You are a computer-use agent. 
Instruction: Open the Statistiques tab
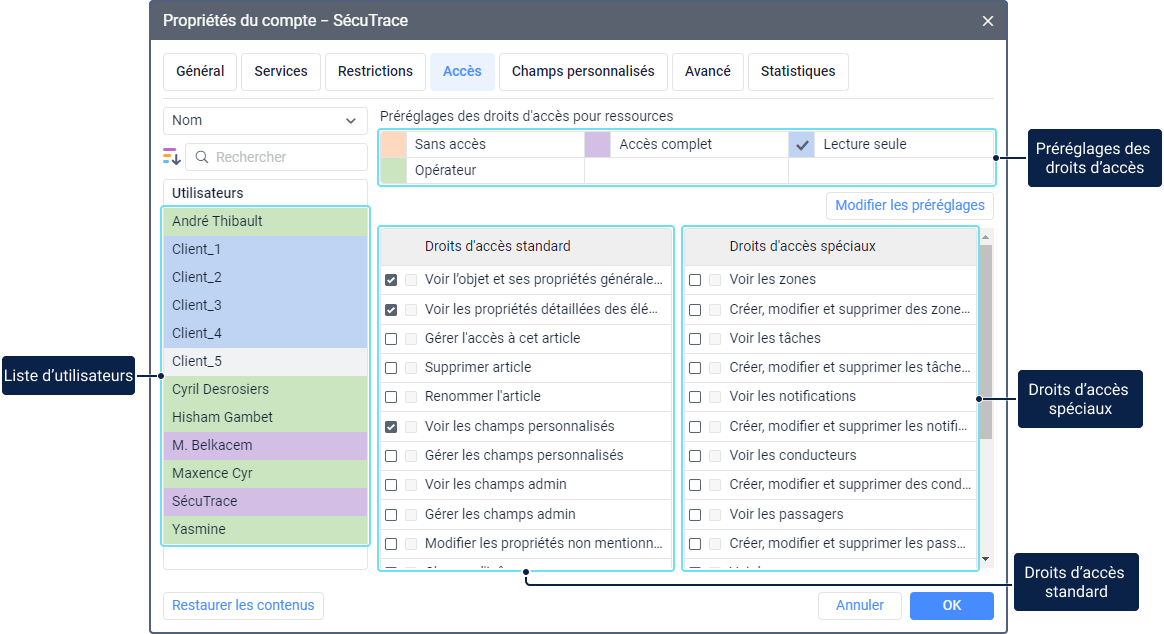(797, 72)
